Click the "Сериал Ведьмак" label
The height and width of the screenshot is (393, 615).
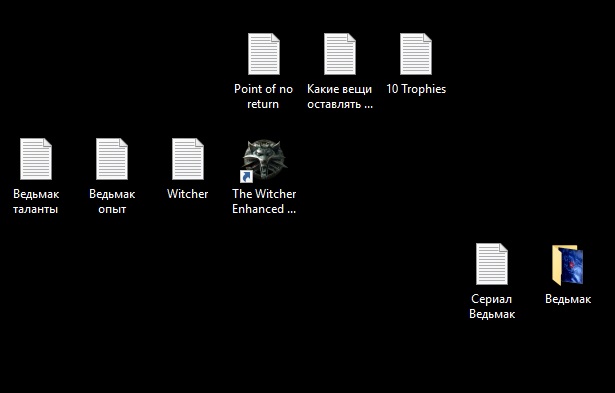point(492,307)
